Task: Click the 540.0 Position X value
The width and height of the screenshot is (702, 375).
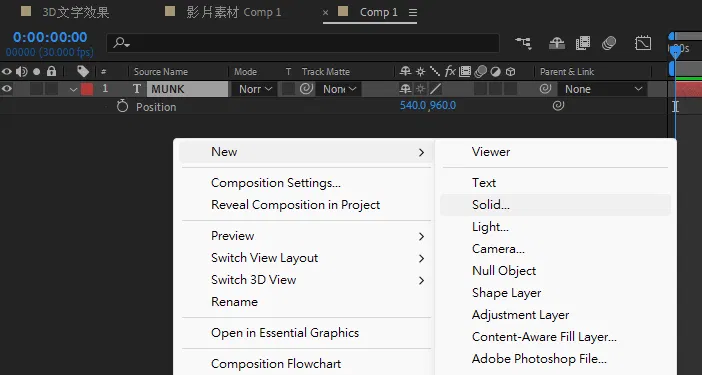Action: pos(412,106)
